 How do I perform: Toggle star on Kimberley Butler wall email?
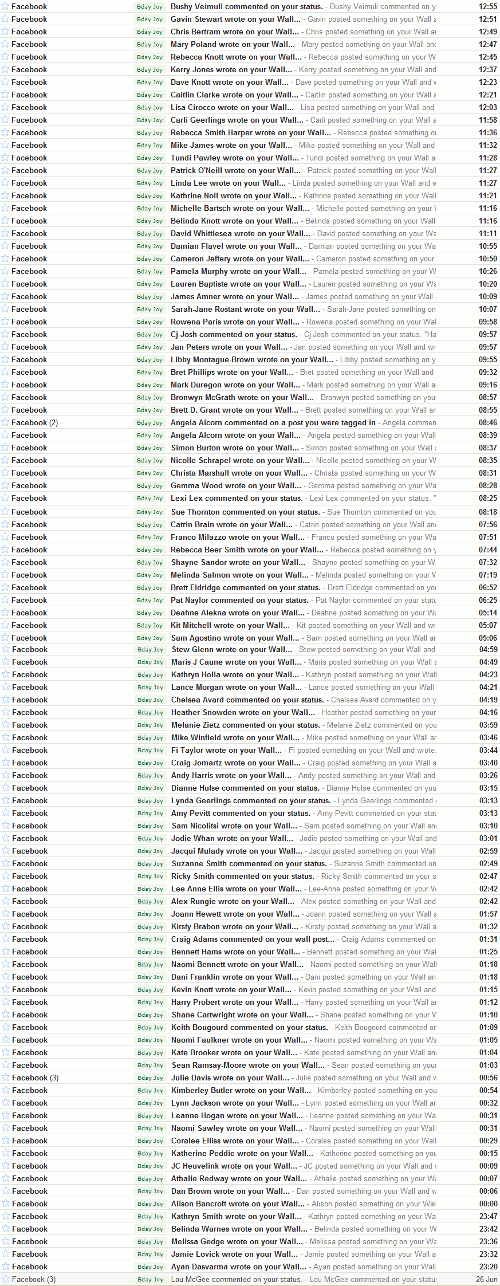(6, 1090)
